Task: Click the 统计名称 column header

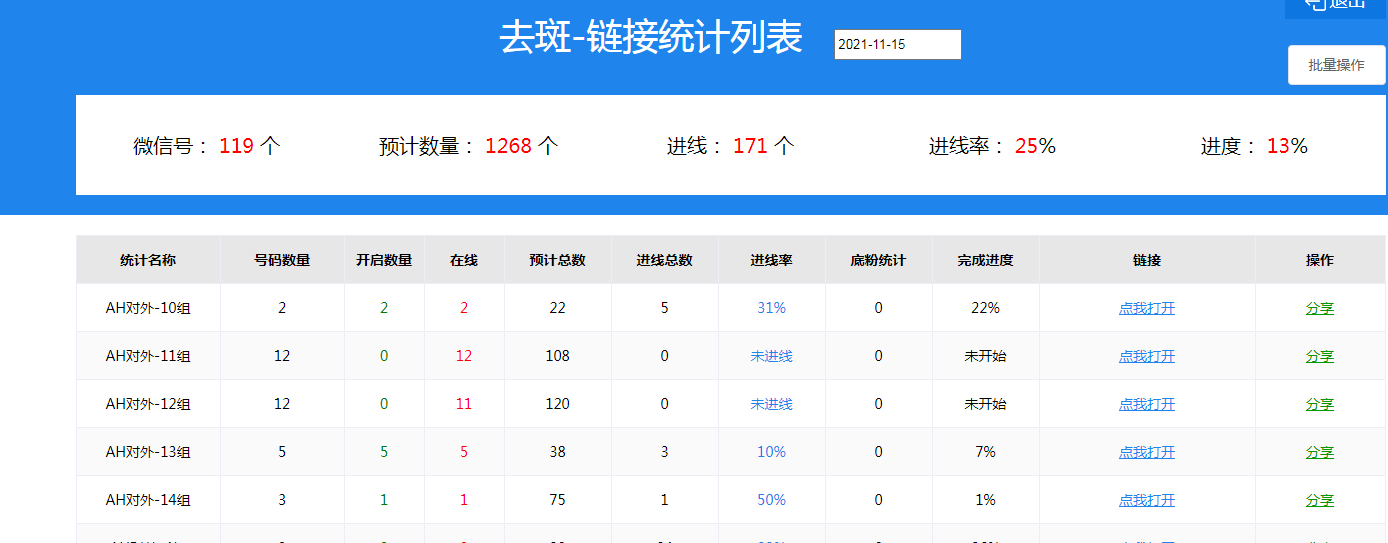Action: coord(148,260)
